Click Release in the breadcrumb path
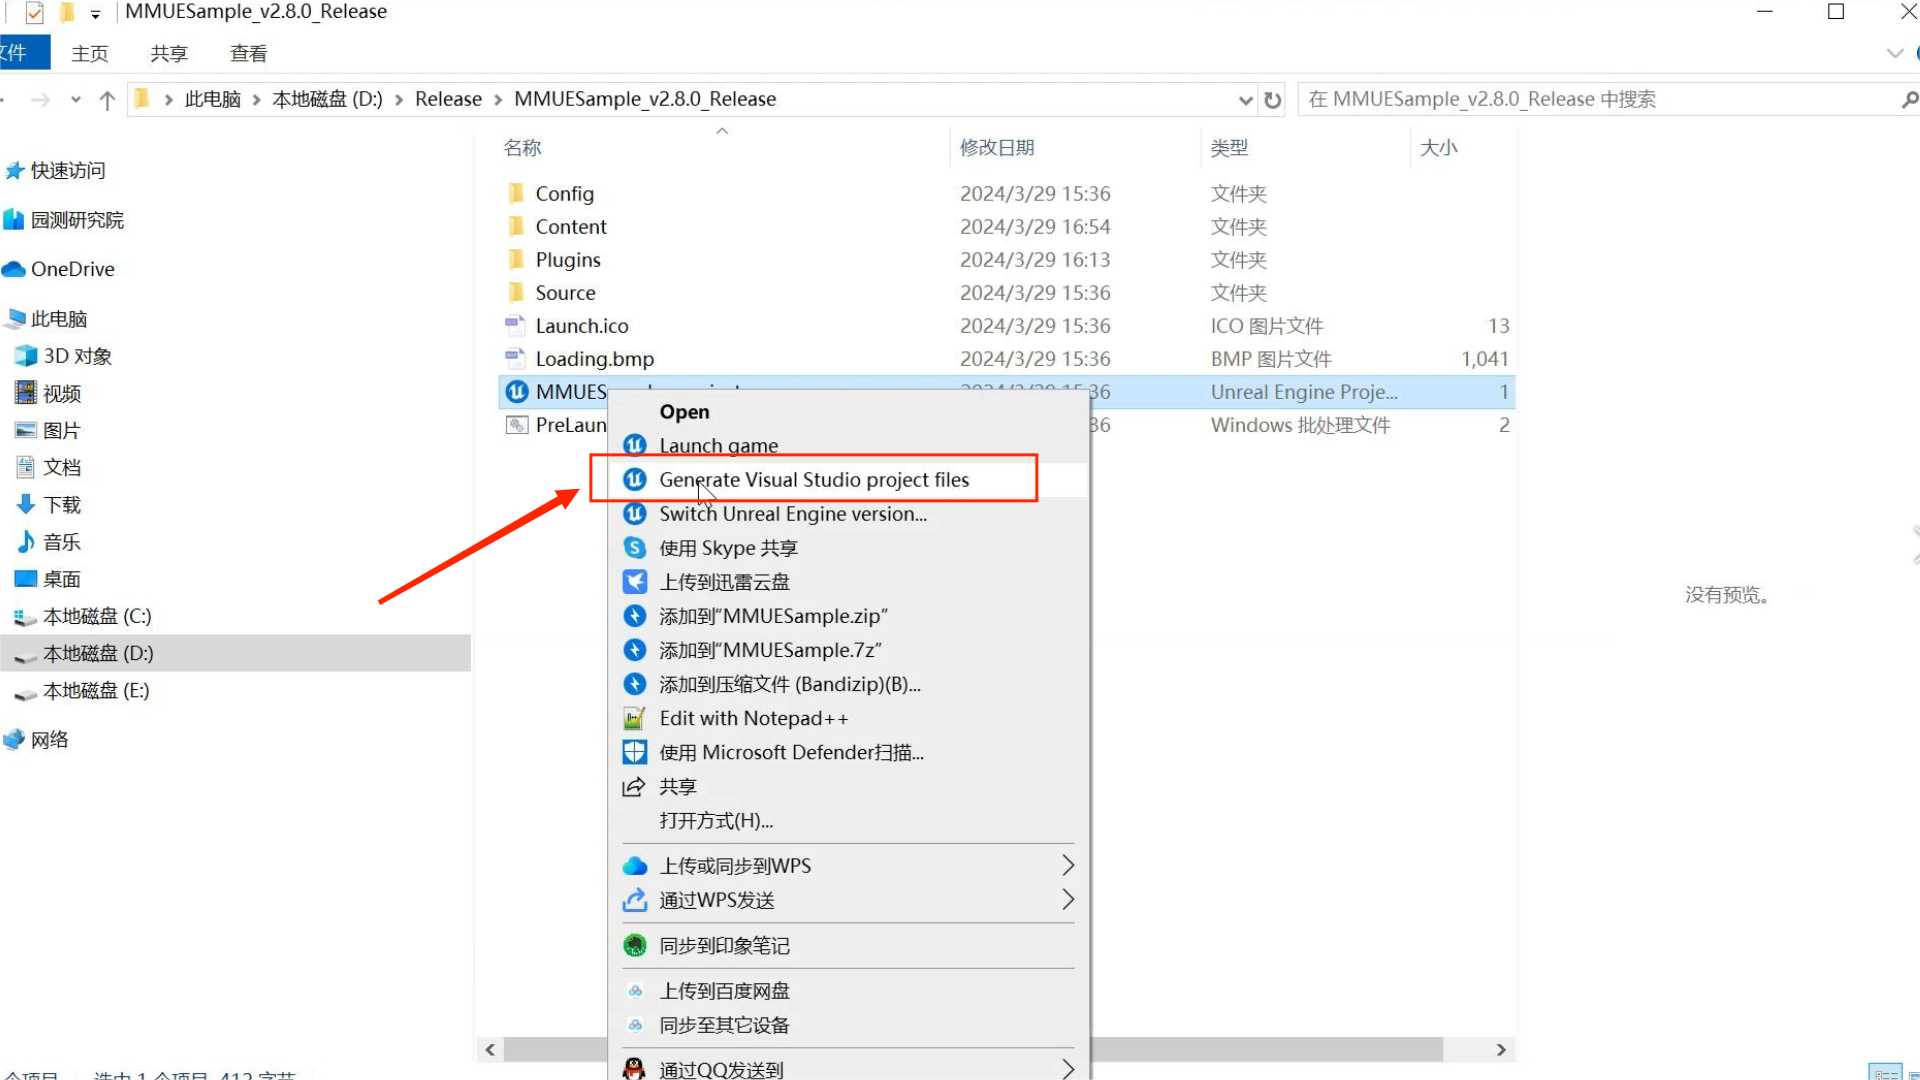Image resolution: width=1920 pixels, height=1080 pixels. point(448,99)
